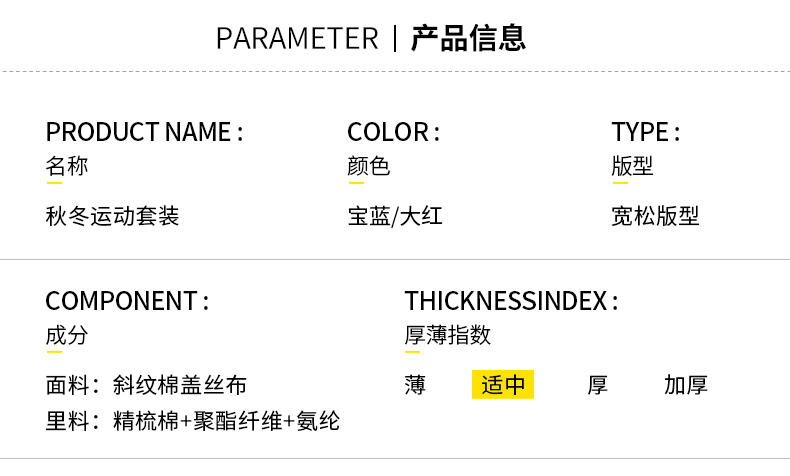Select the COLOR heading
Screen dimensions: 790x476
393,132
